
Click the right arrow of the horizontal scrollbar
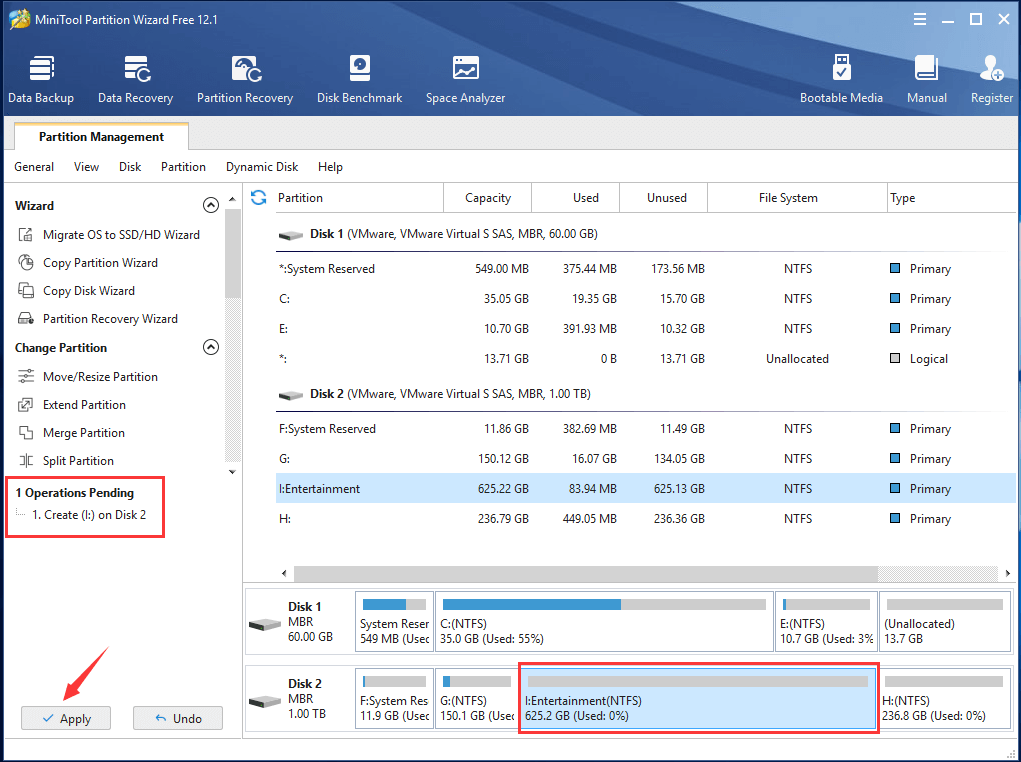1007,573
